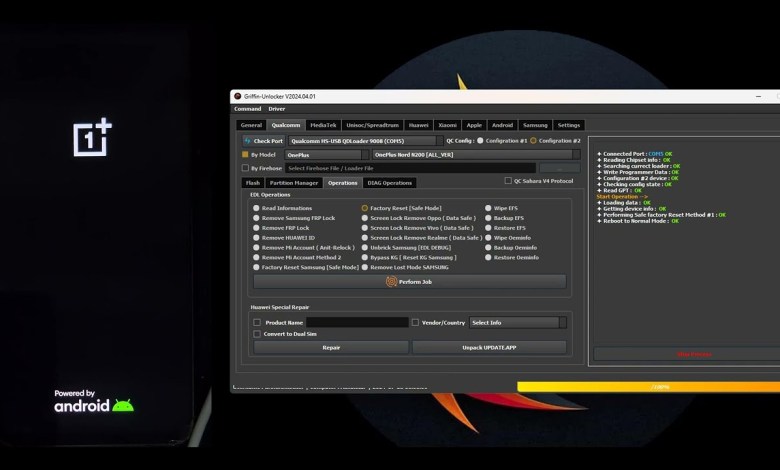Viewport: 780px width, 470px height.
Task: Switch to the Flash sub-tab
Action: (x=253, y=183)
